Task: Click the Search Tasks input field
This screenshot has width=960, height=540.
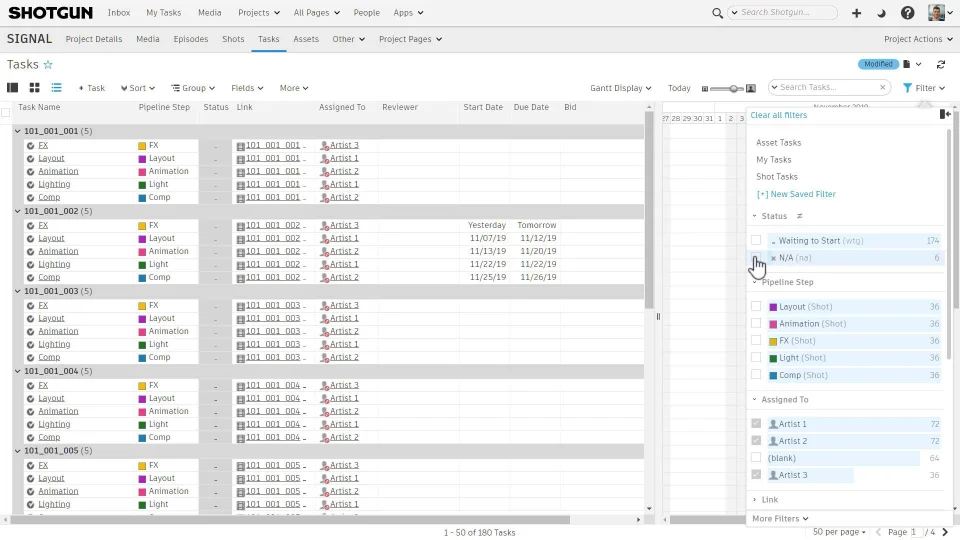Action: point(828,88)
